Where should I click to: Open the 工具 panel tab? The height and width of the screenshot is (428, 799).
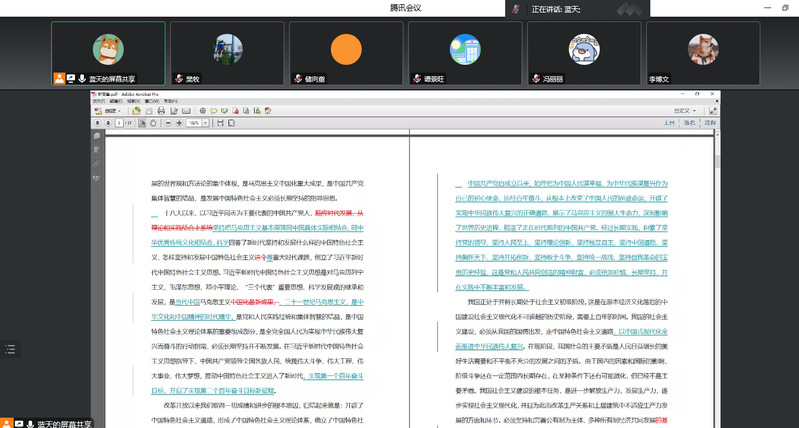point(668,123)
